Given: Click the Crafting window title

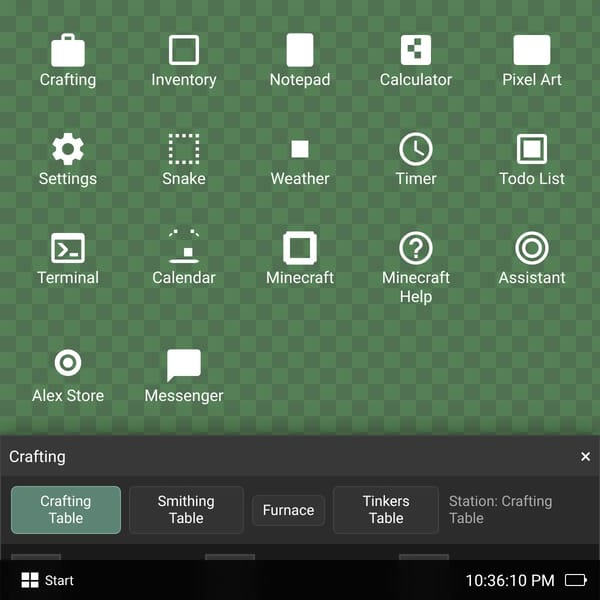Looking at the screenshot, I should 37,457.
